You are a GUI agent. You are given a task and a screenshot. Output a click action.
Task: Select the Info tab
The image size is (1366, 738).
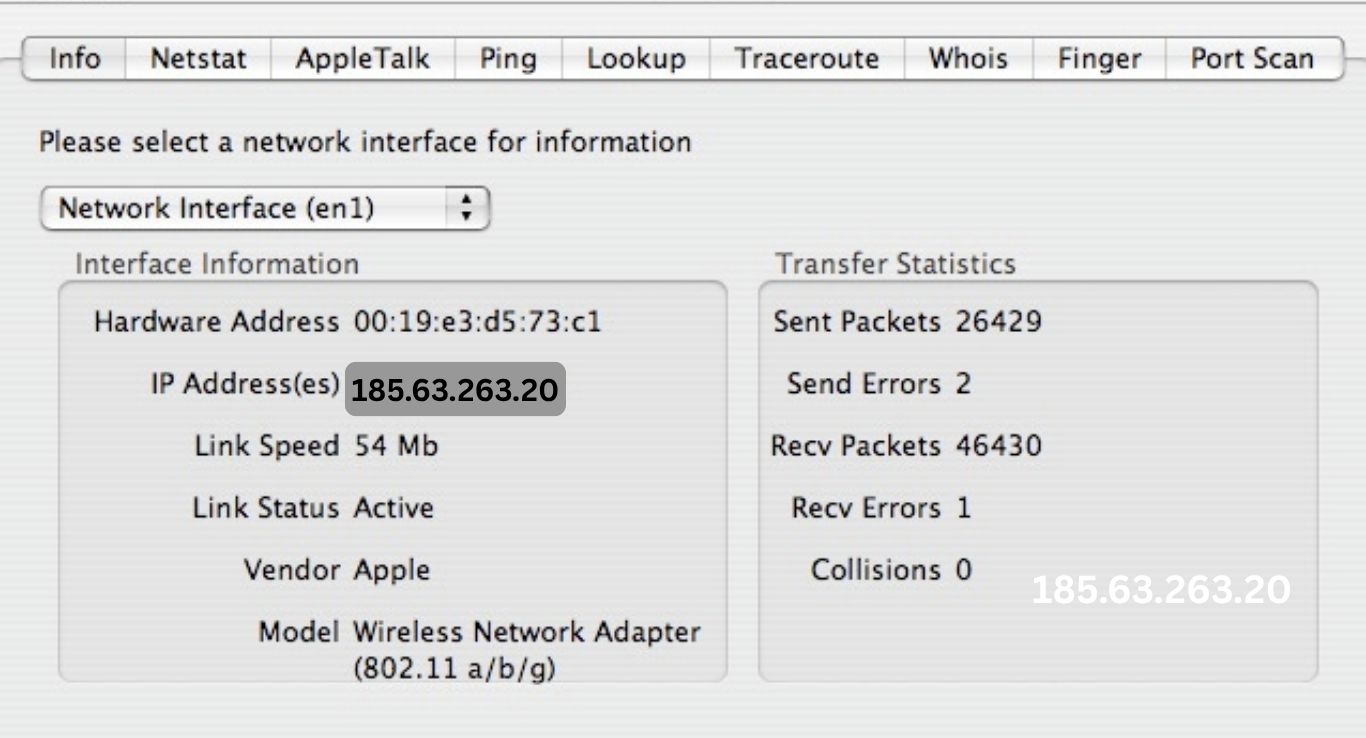[75, 59]
